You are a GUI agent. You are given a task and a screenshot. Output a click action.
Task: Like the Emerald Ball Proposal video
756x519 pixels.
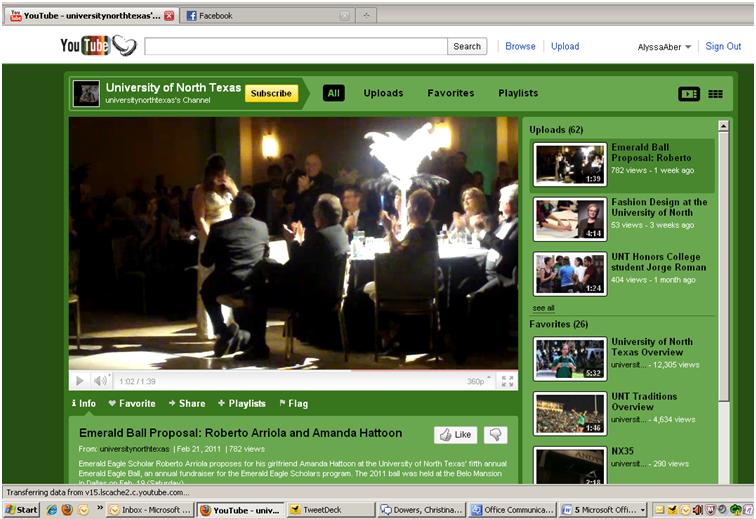point(455,435)
